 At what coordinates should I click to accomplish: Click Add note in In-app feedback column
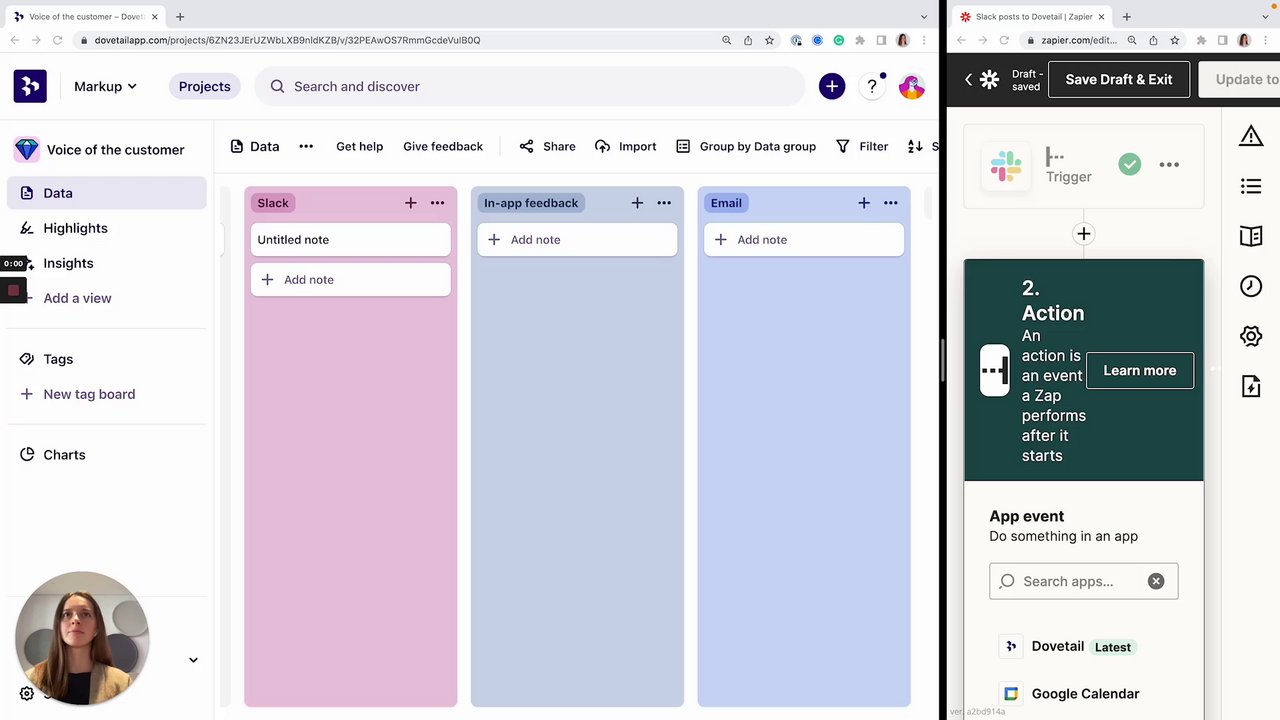point(577,240)
